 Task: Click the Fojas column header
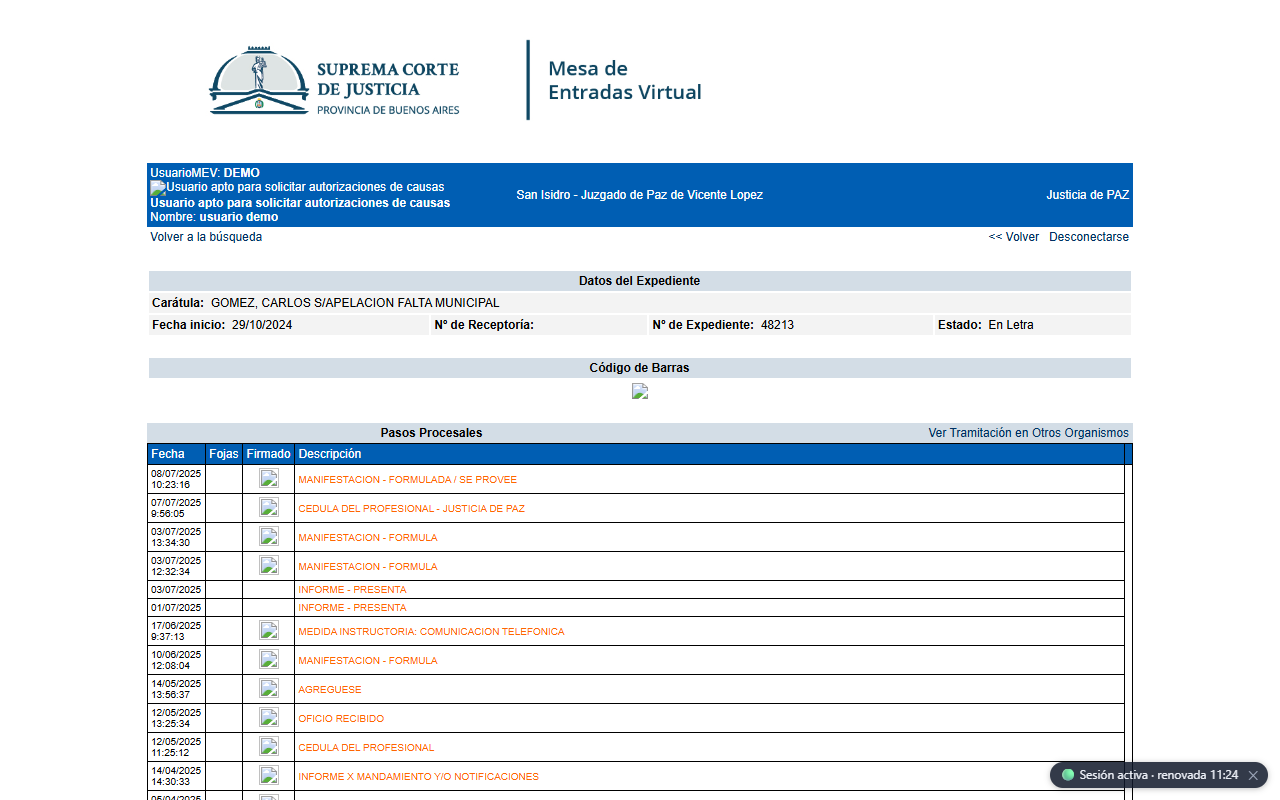pos(224,454)
